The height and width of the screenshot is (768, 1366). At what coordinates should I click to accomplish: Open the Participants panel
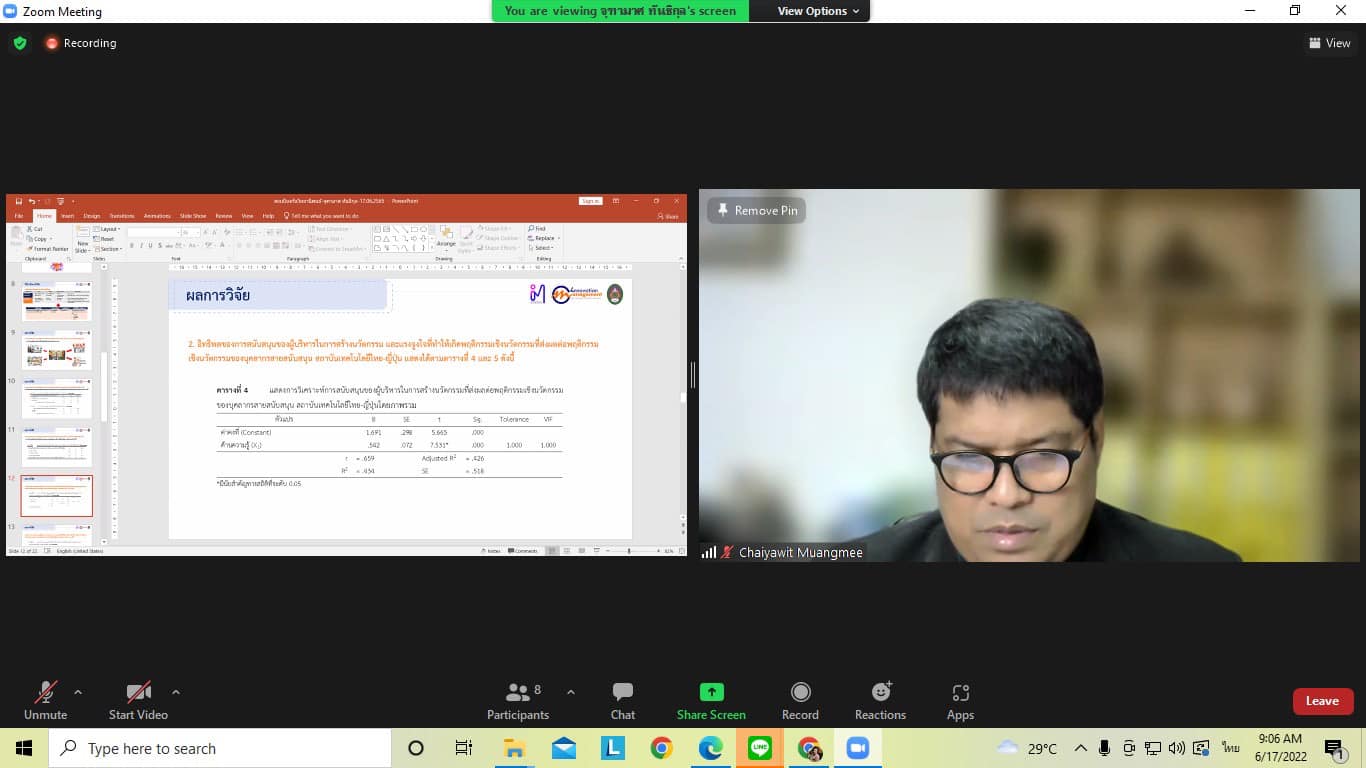click(x=517, y=700)
